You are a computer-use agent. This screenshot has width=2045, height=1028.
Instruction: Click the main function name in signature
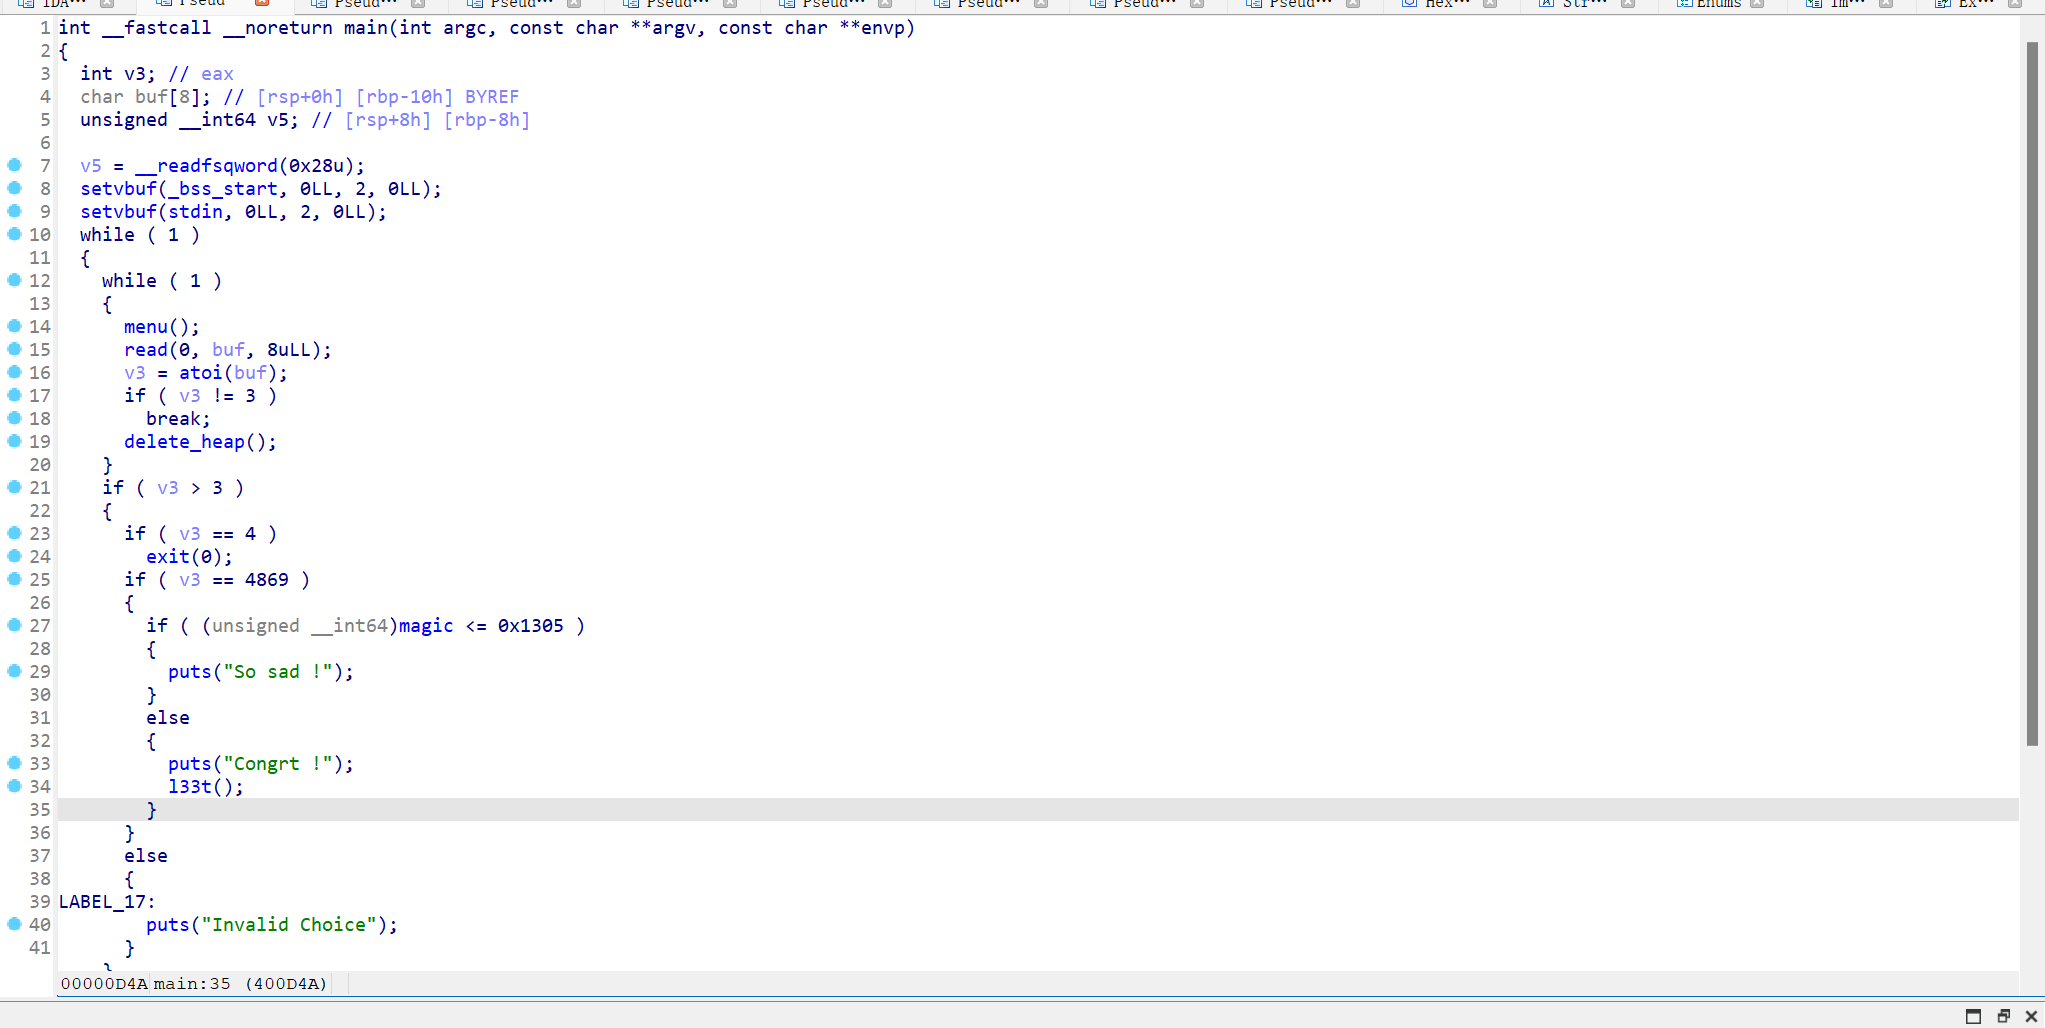click(x=366, y=28)
